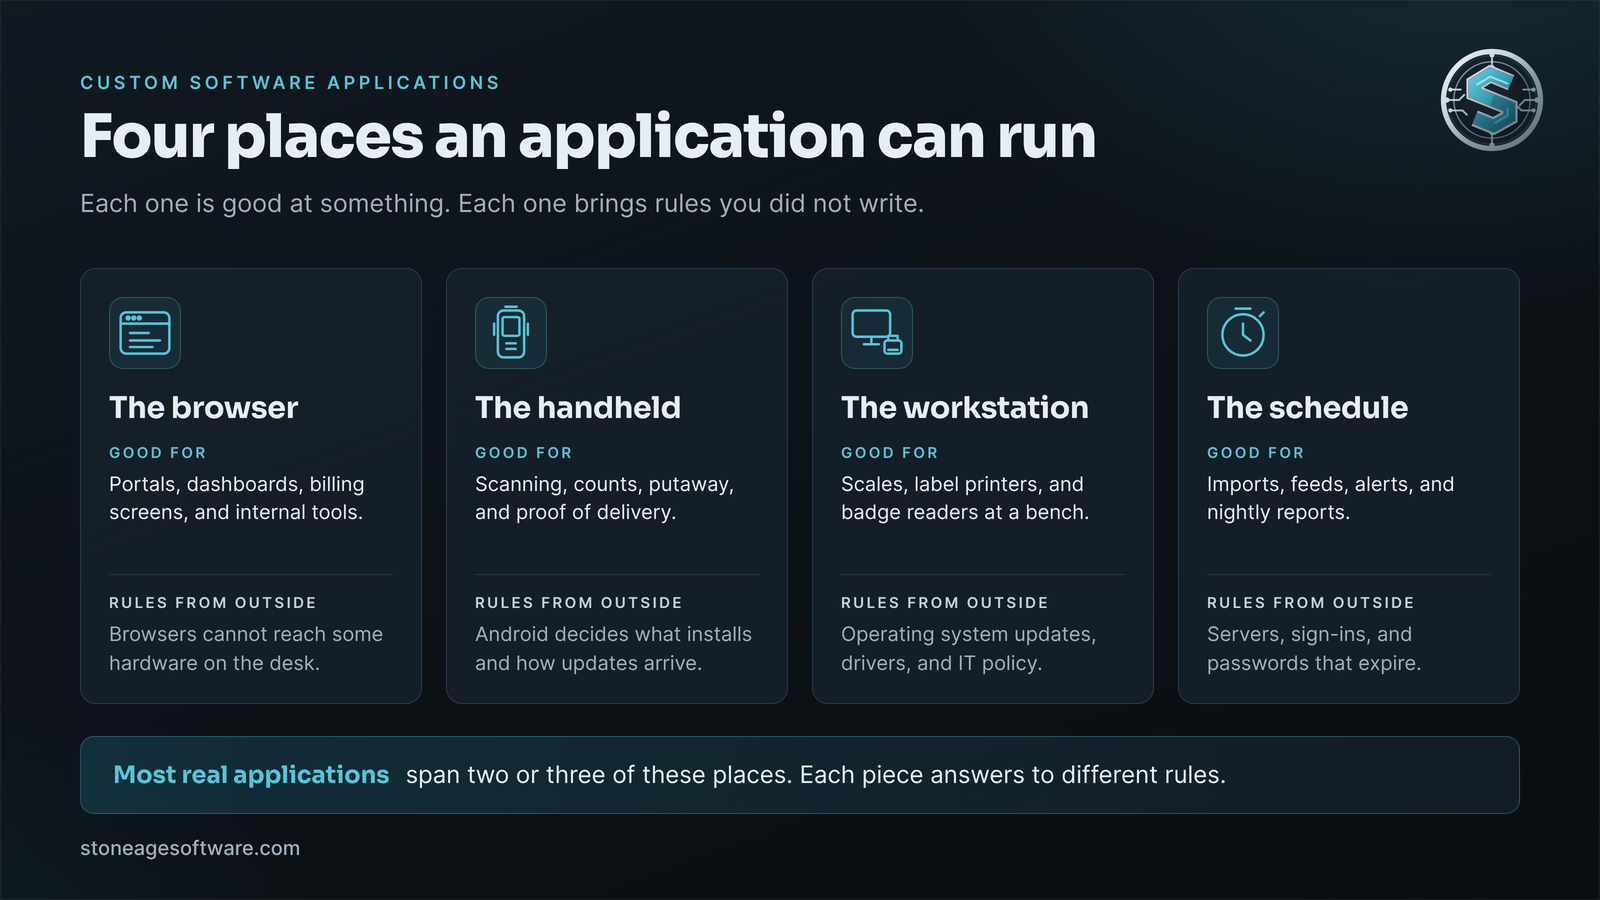Click 'RULES FROM OUTSIDE' in handheld card
The height and width of the screenshot is (900, 1600).
coord(579,603)
